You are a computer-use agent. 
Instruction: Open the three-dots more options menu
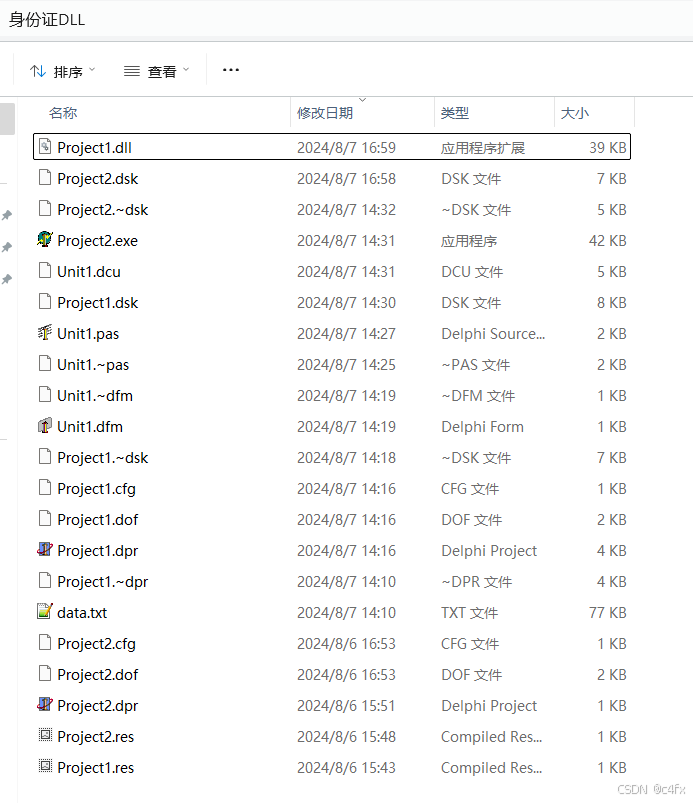point(231,70)
